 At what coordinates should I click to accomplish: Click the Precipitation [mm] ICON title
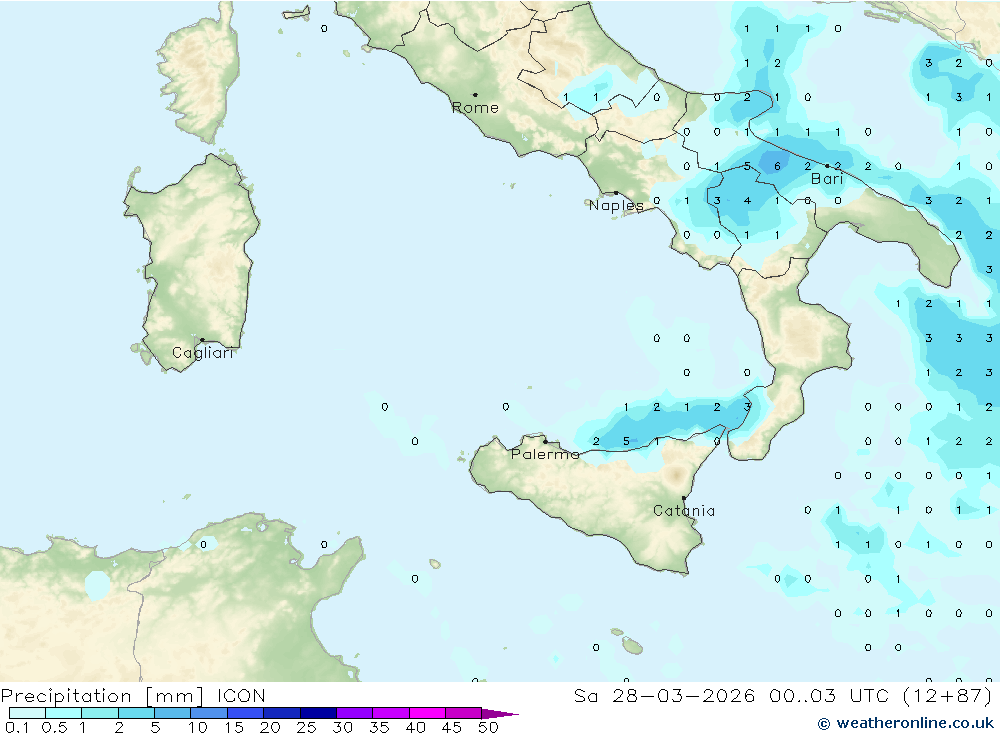coord(133,695)
